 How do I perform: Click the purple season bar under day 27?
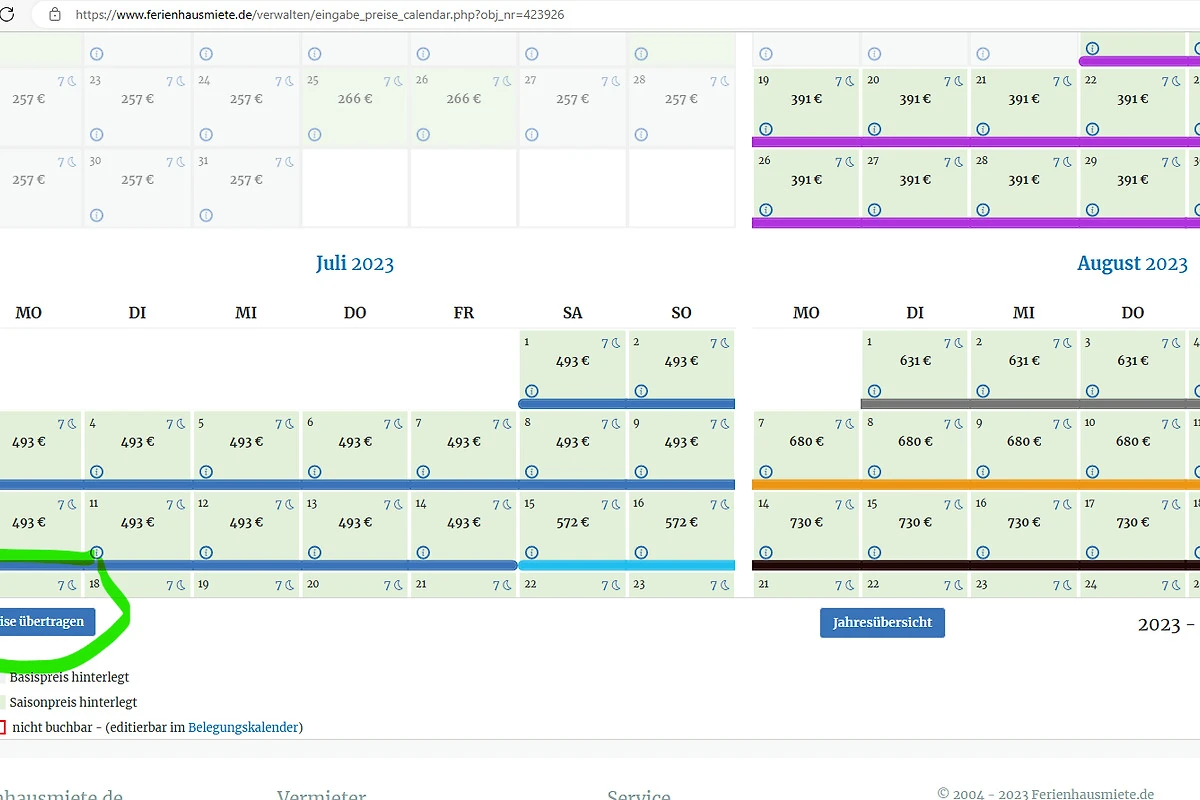tap(915, 223)
